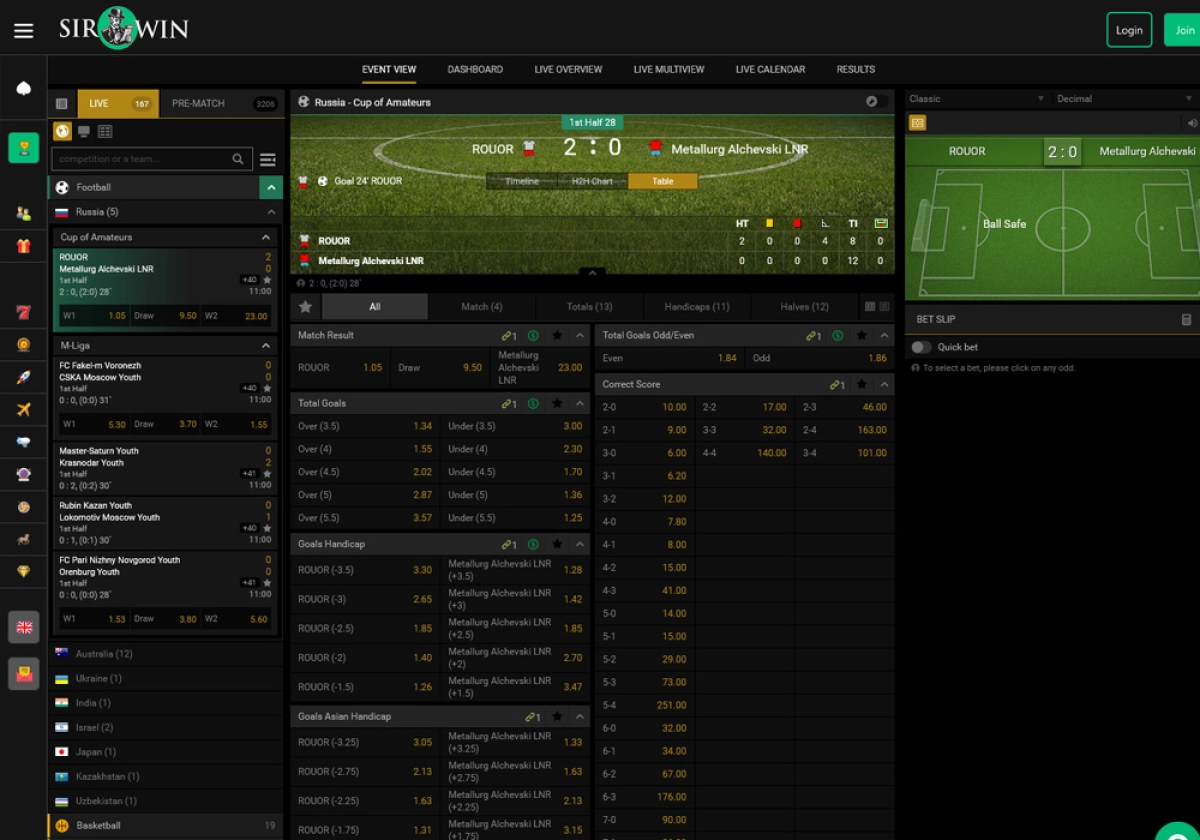This screenshot has height=840, width=1200.
Task: Bet on ROUOR at 1.05 in Match Result
Action: (x=340, y=368)
